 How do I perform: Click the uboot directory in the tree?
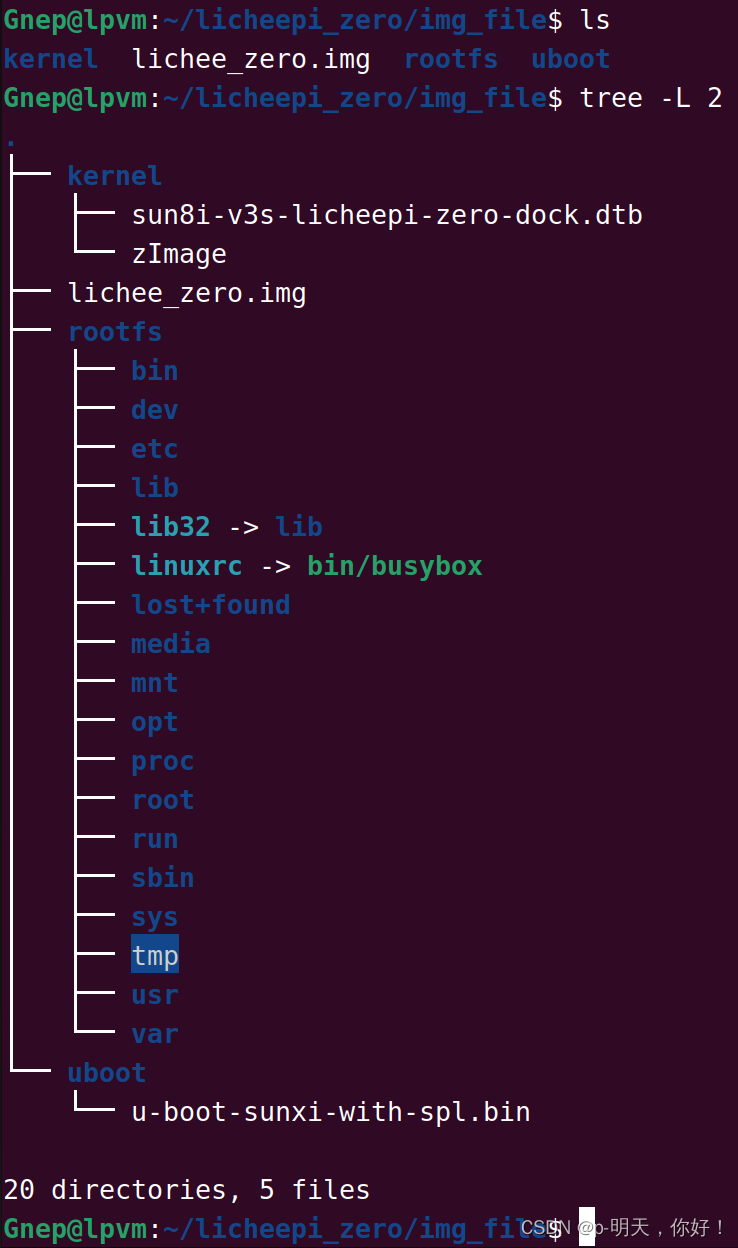coord(106,1073)
